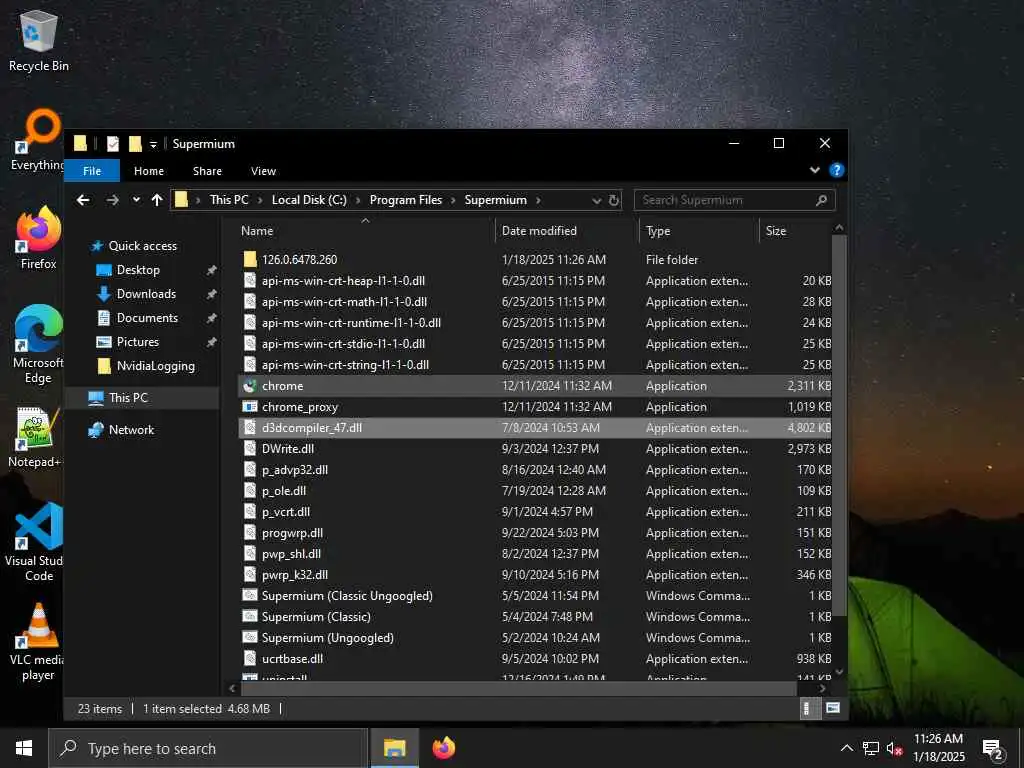Expand the chevron after Local Disk breadcrumb
The height and width of the screenshot is (768, 1024).
tap(358, 200)
